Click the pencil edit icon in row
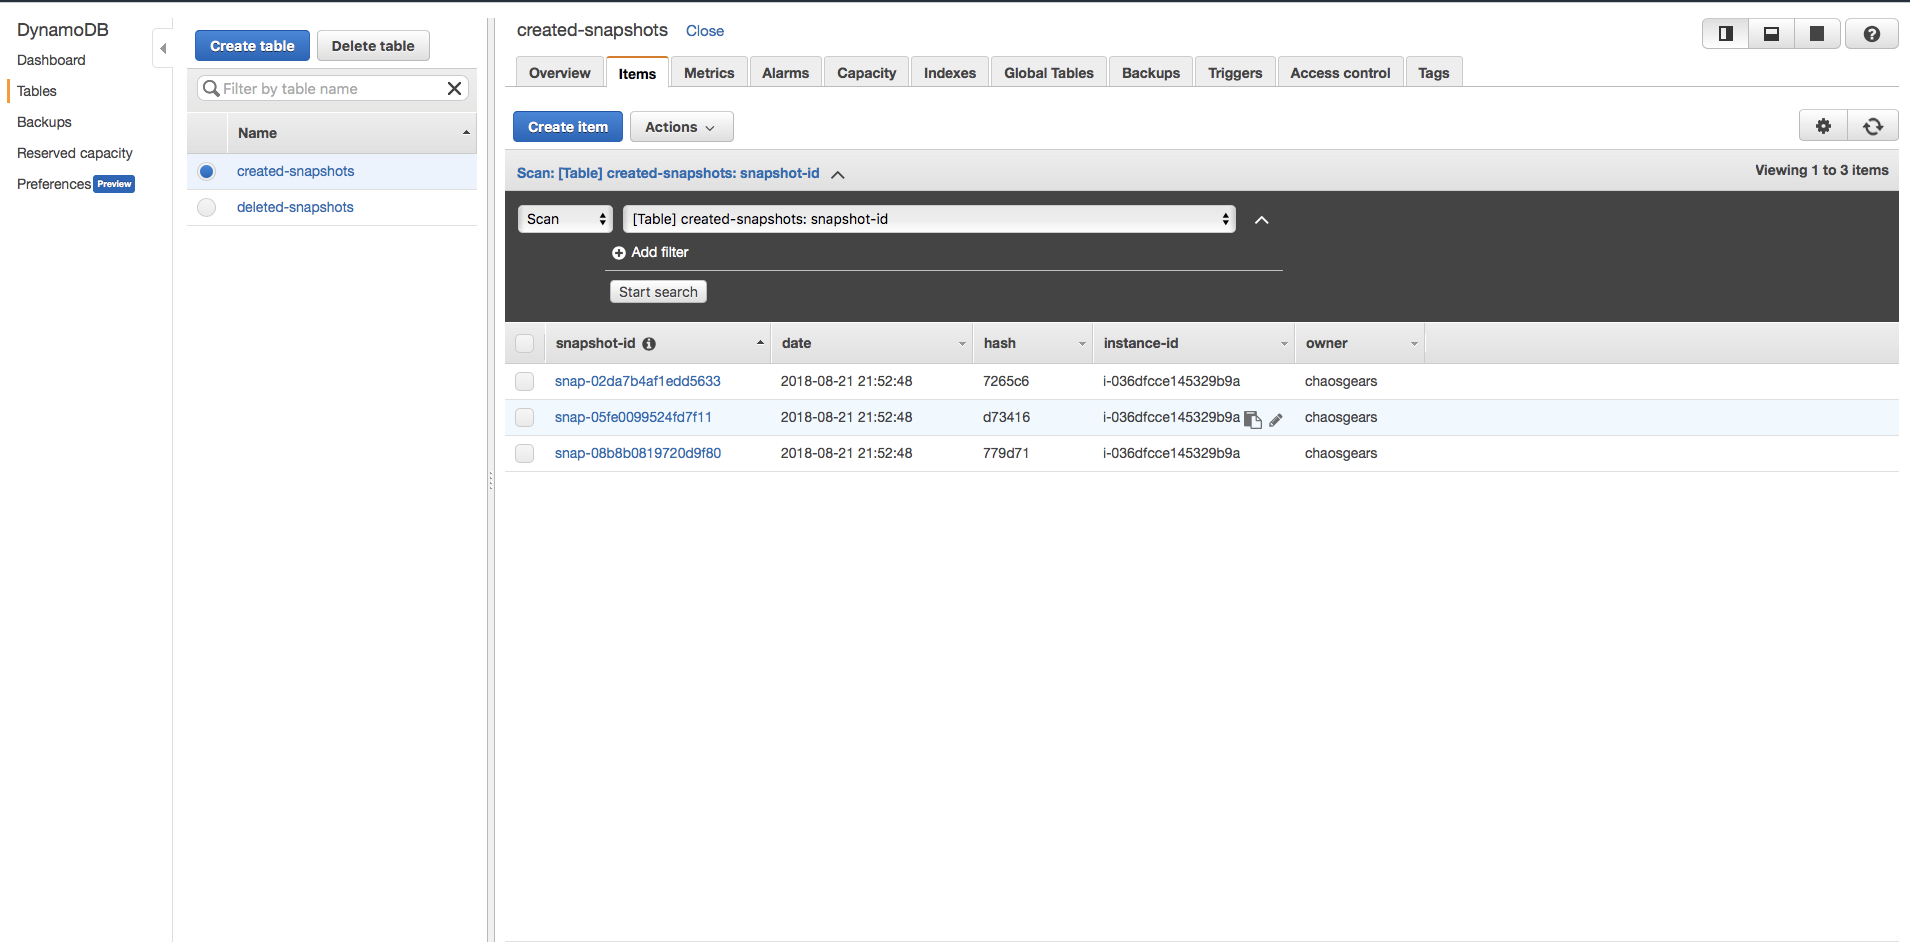 click(x=1276, y=420)
